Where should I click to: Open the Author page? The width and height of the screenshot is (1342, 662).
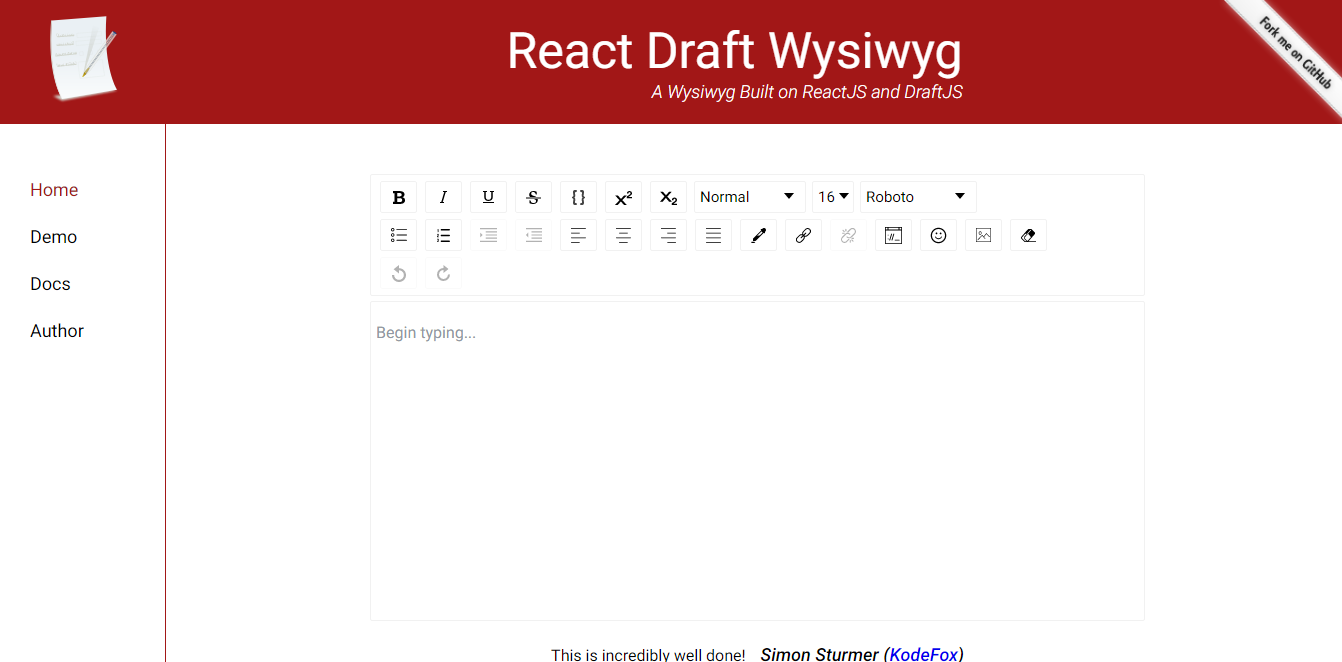click(57, 331)
